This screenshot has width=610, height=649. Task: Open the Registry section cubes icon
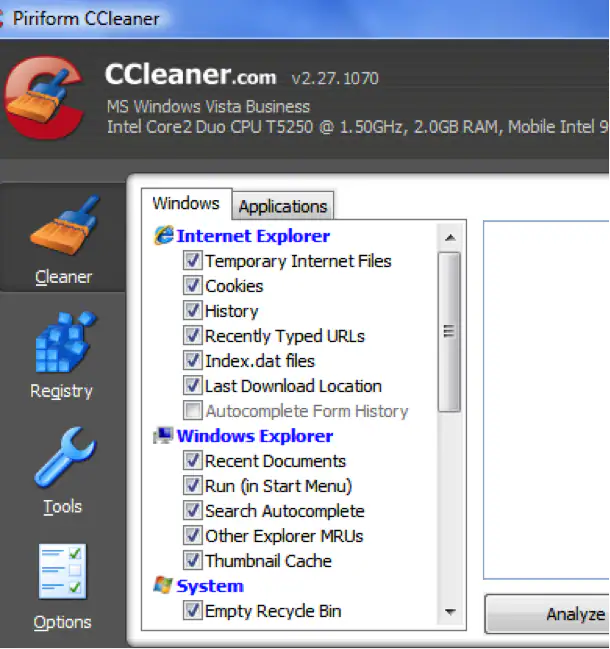click(65, 342)
